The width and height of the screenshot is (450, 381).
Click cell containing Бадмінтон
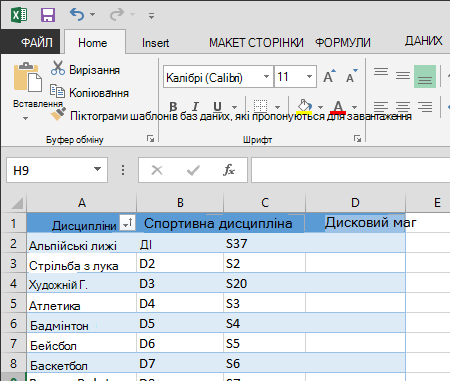click(x=82, y=323)
